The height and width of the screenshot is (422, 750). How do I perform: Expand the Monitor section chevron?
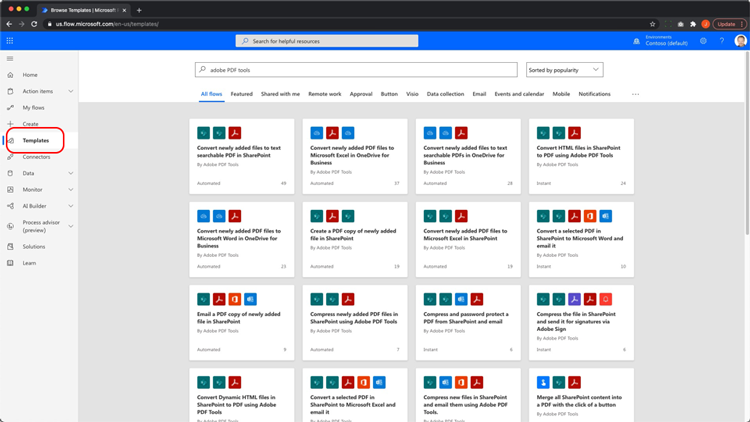click(x=71, y=189)
